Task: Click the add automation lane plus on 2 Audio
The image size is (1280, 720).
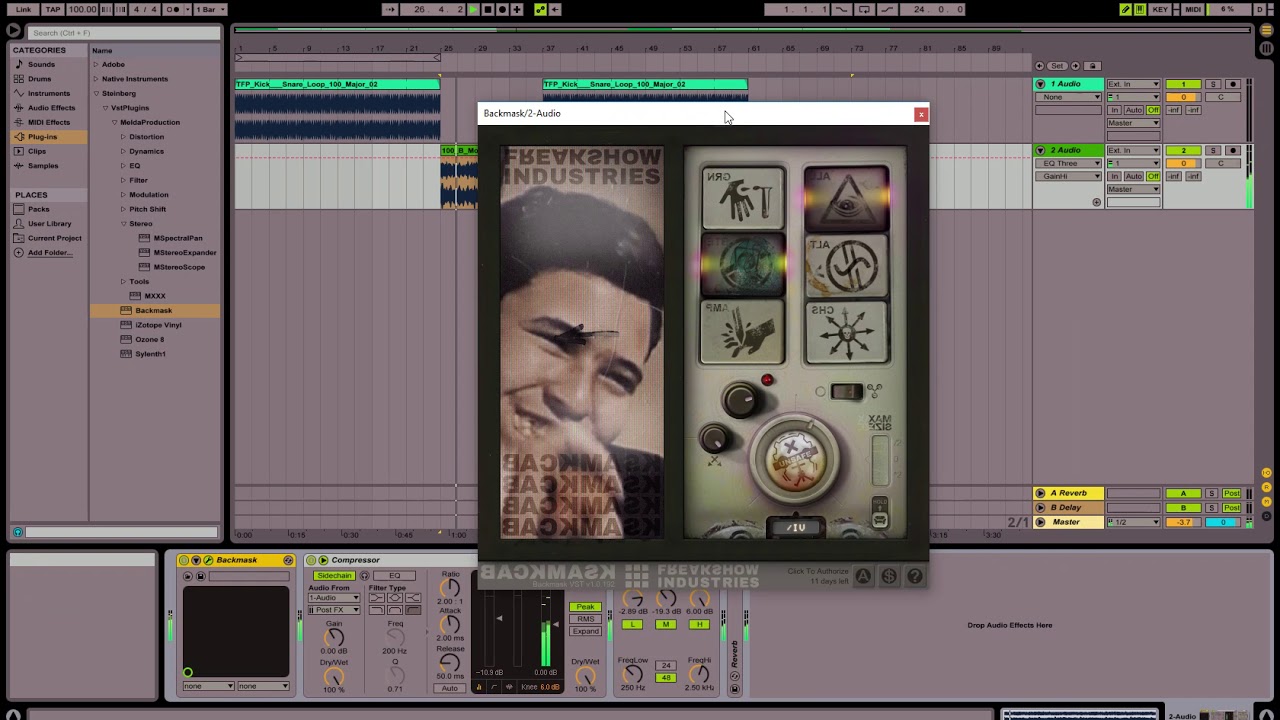Action: point(1096,202)
